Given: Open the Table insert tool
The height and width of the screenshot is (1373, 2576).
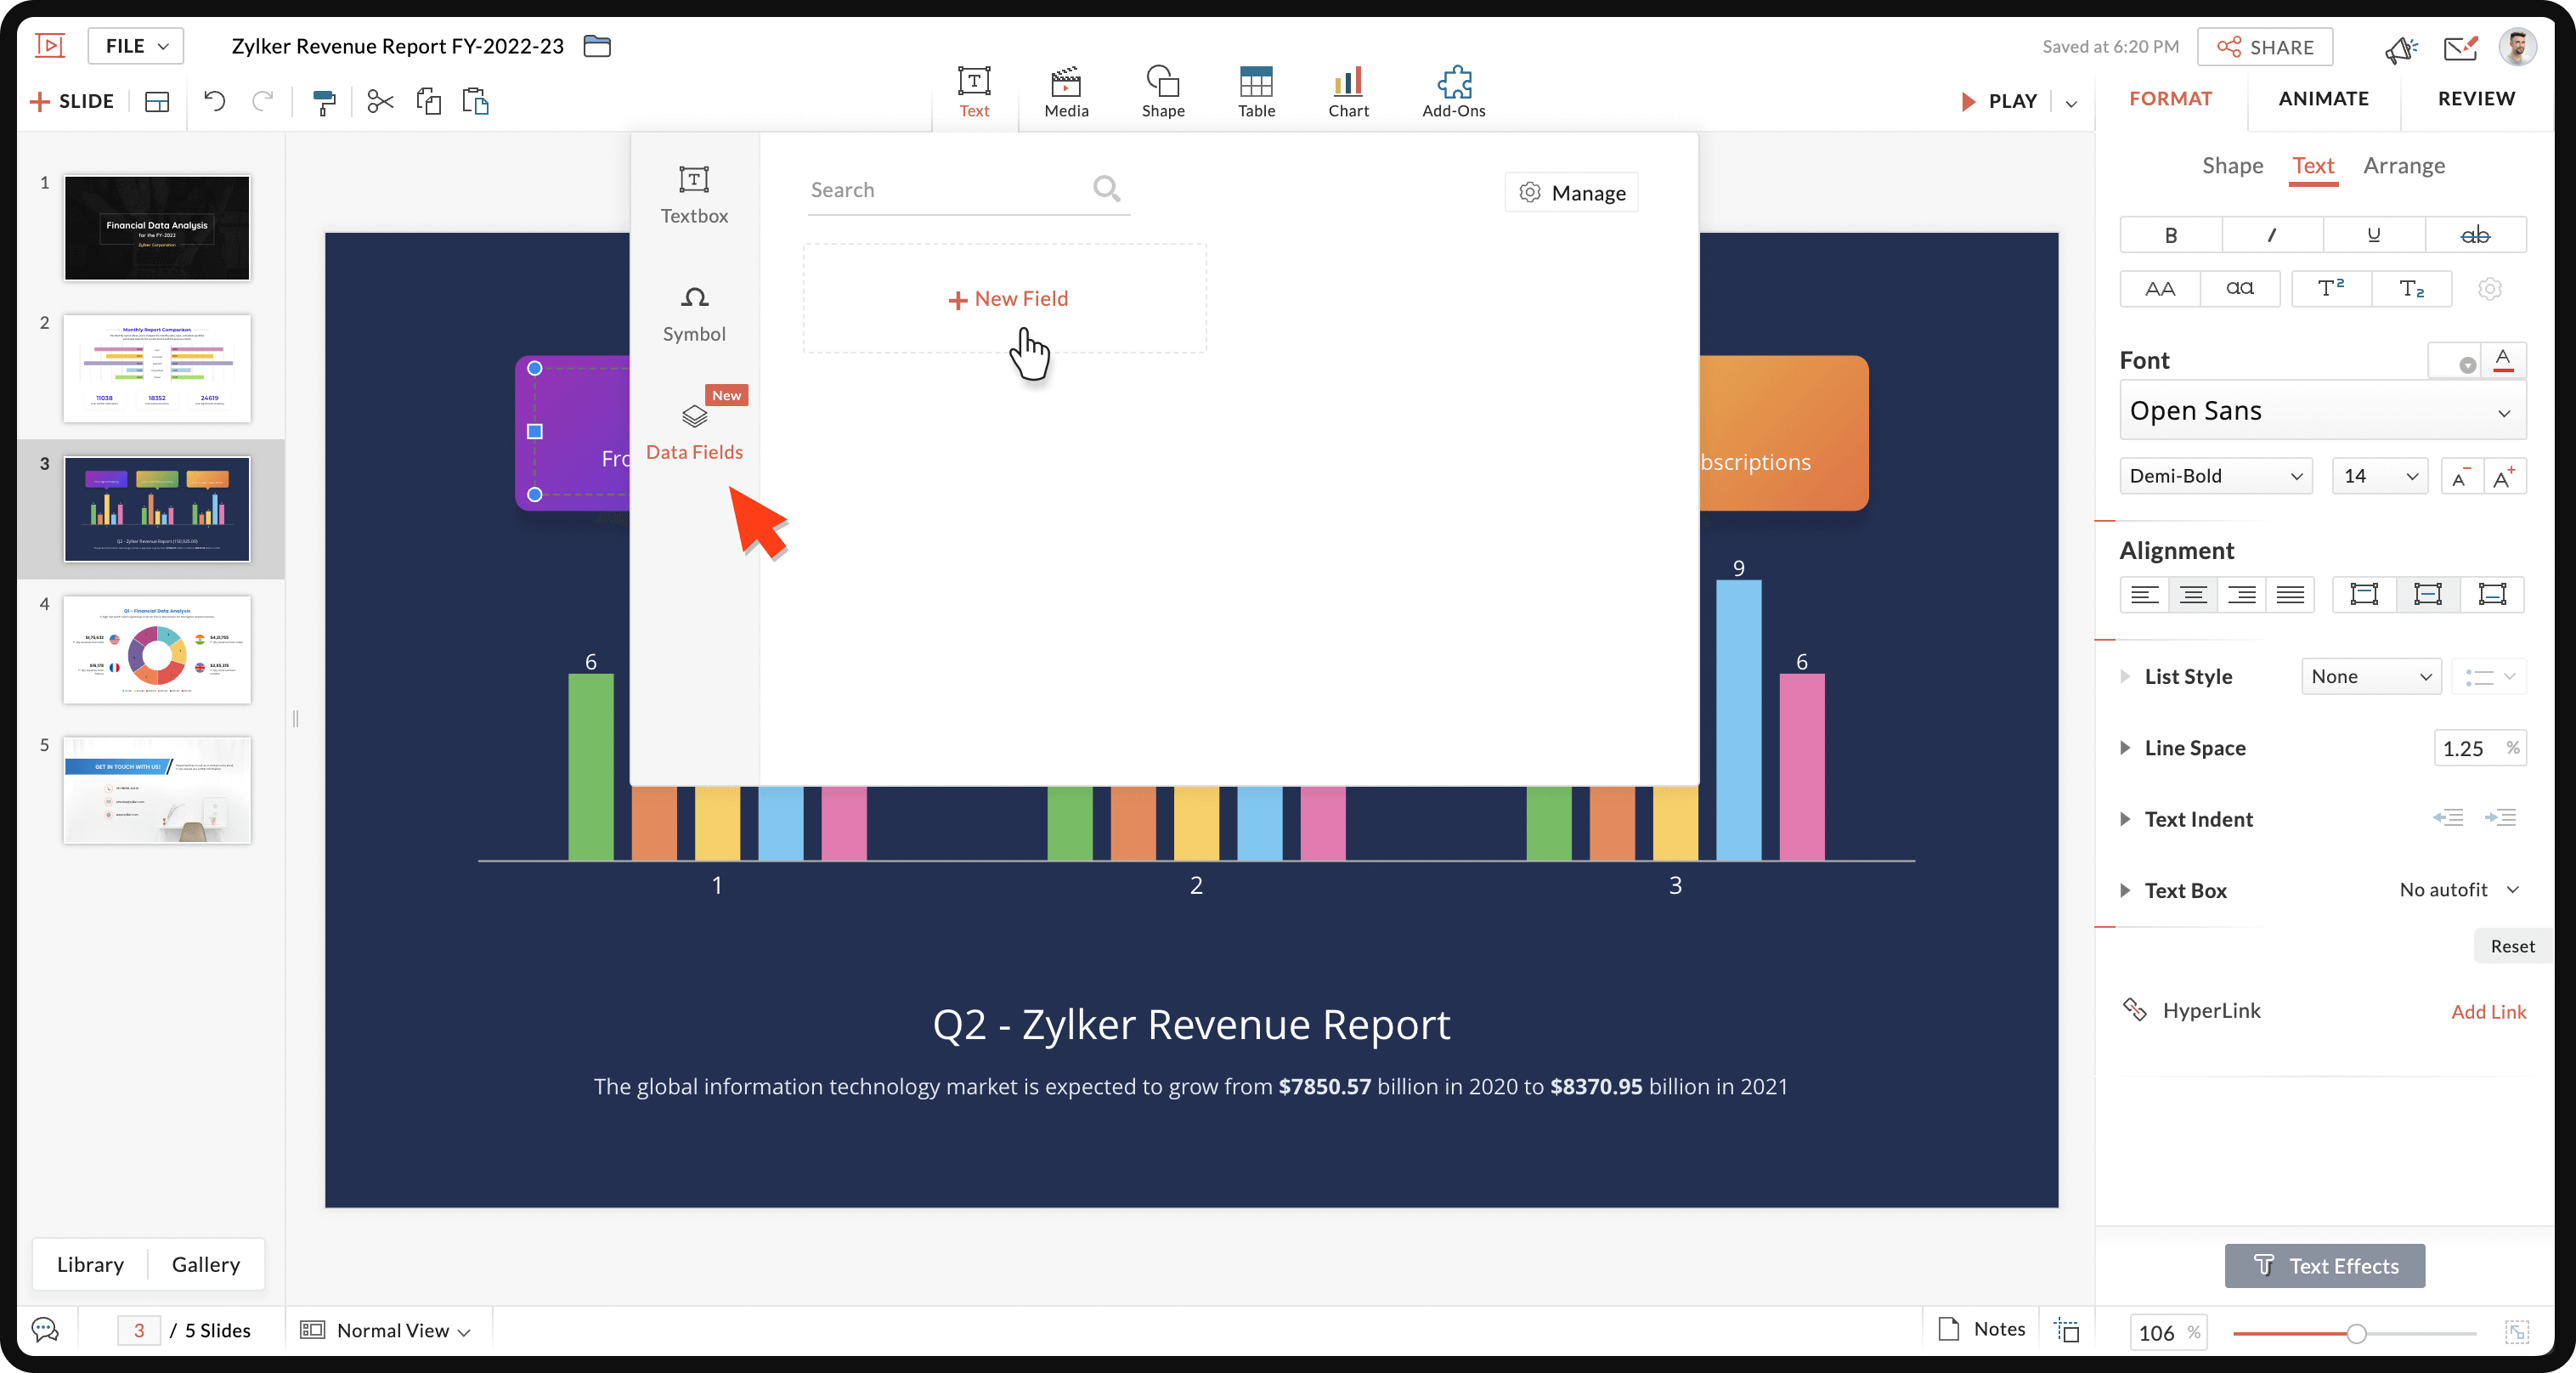Looking at the screenshot, I should (x=1256, y=92).
